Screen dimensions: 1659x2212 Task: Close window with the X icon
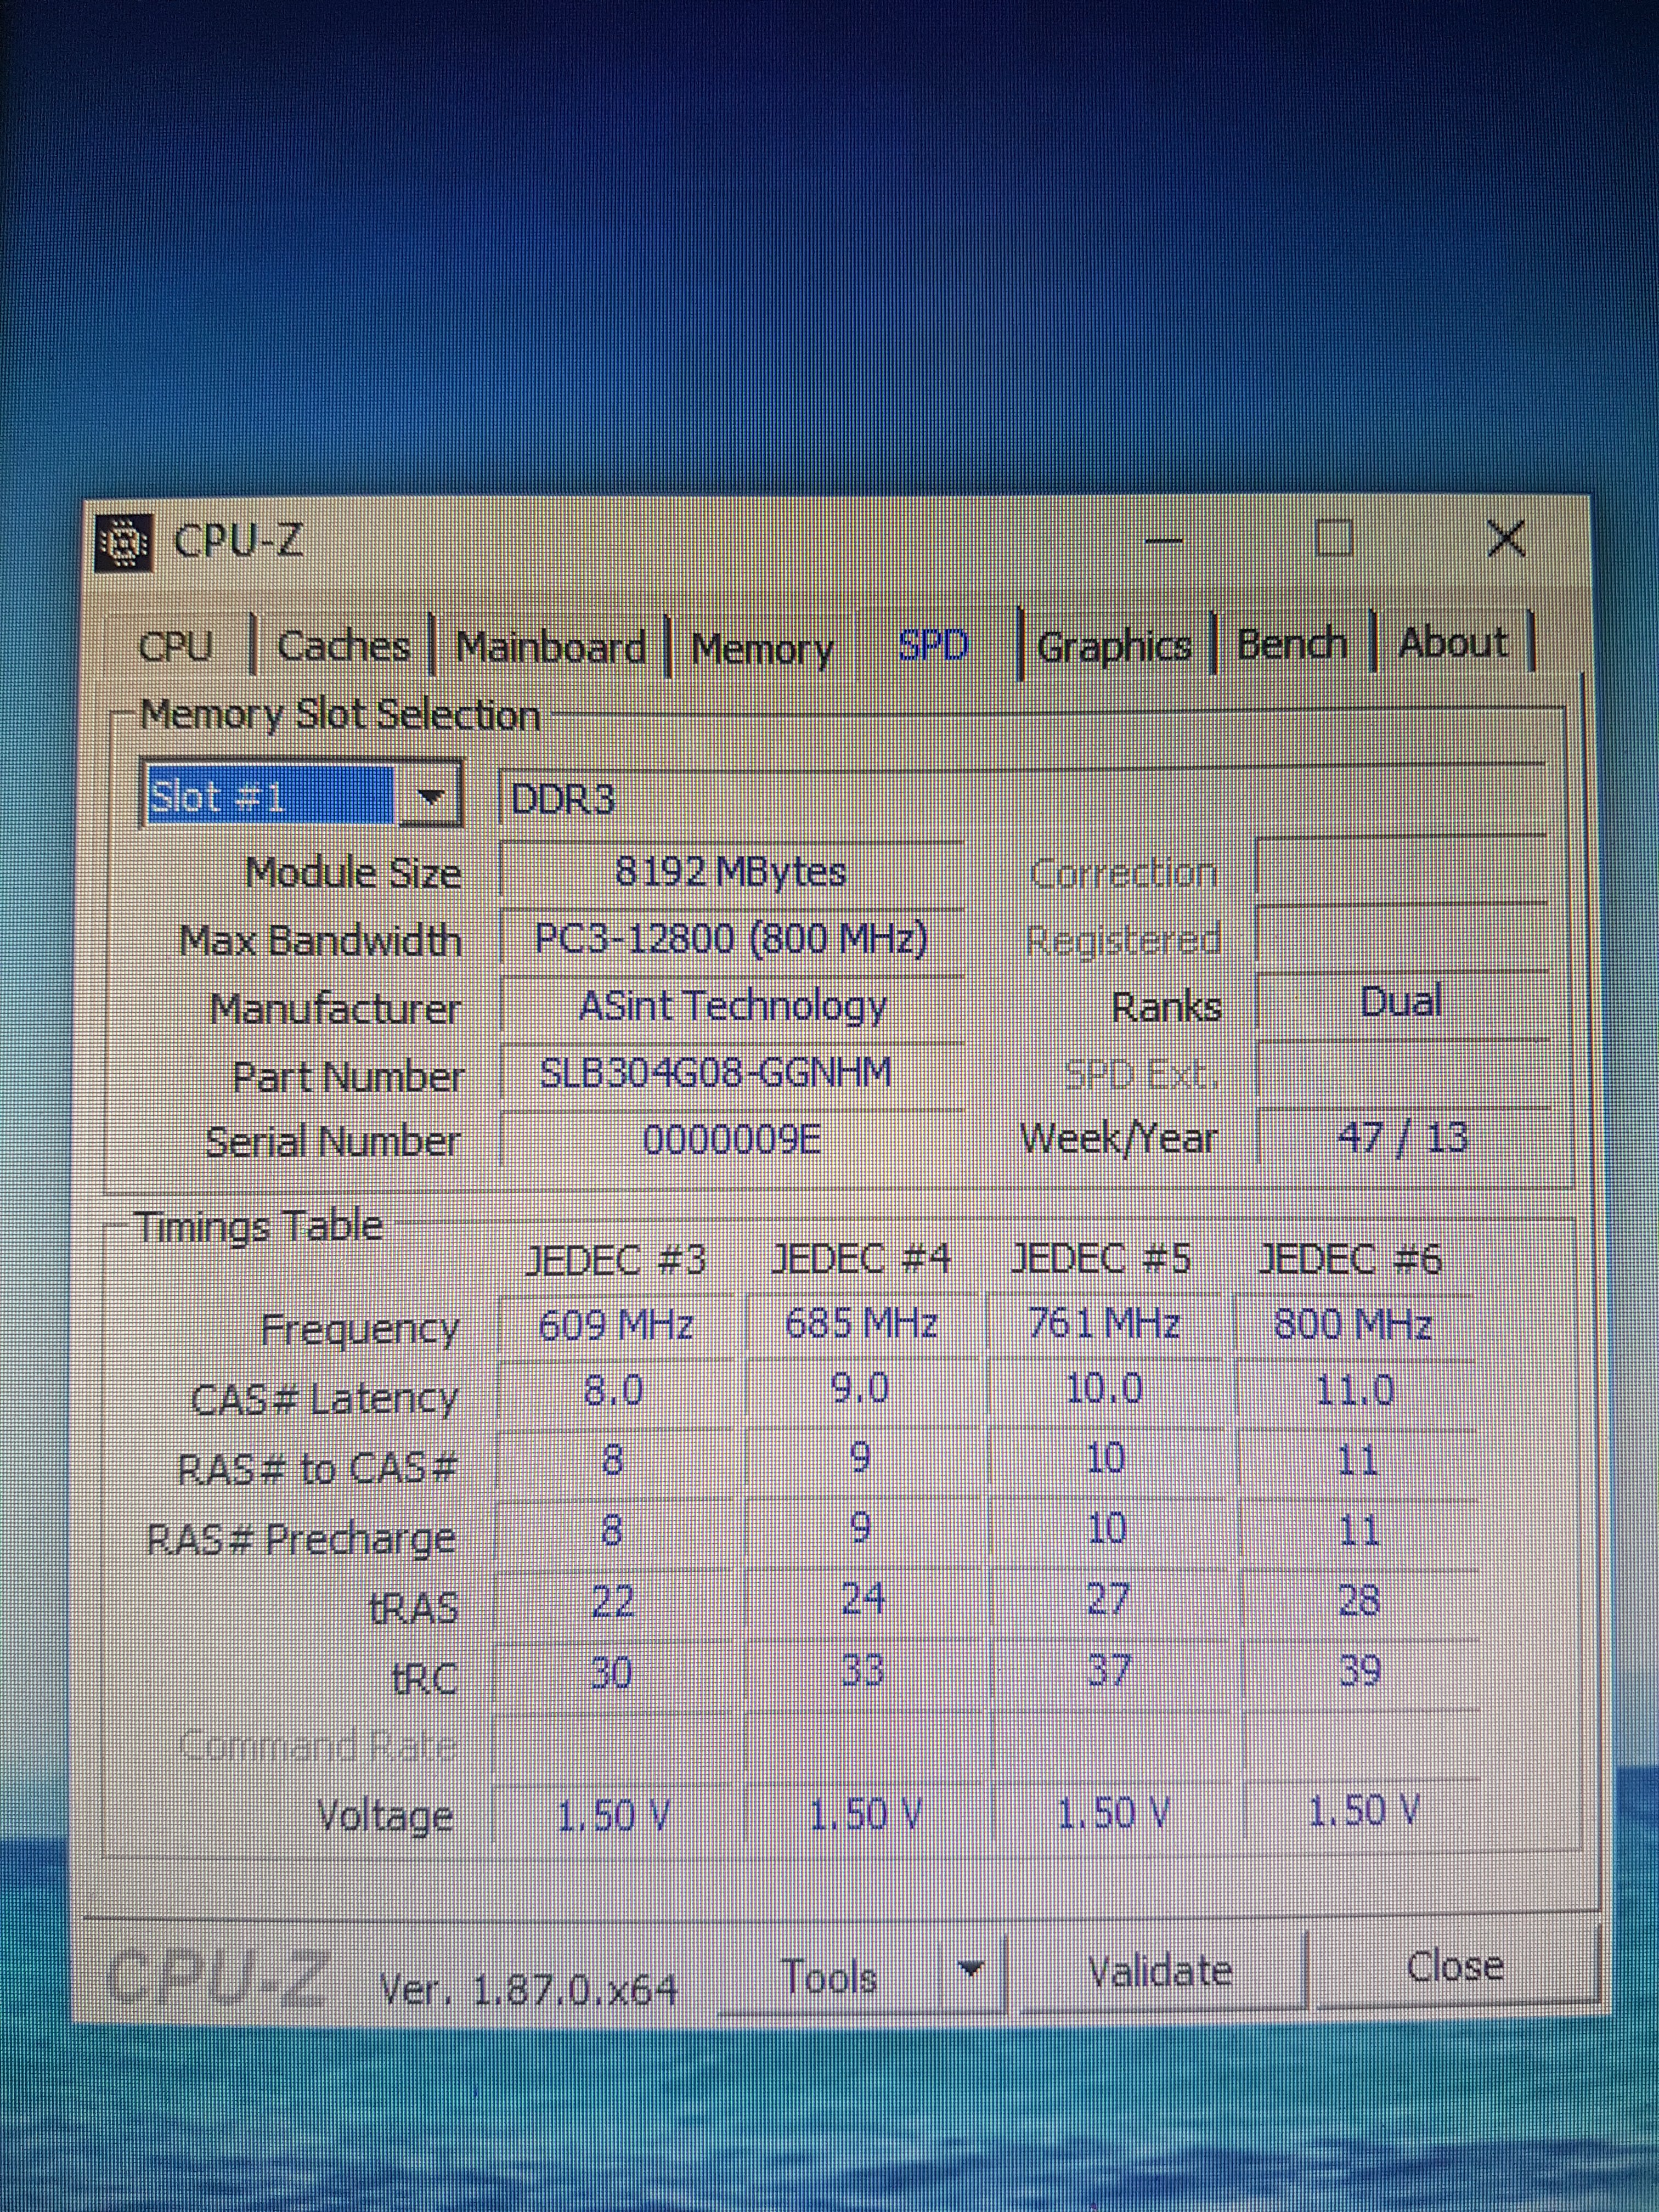[1505, 539]
